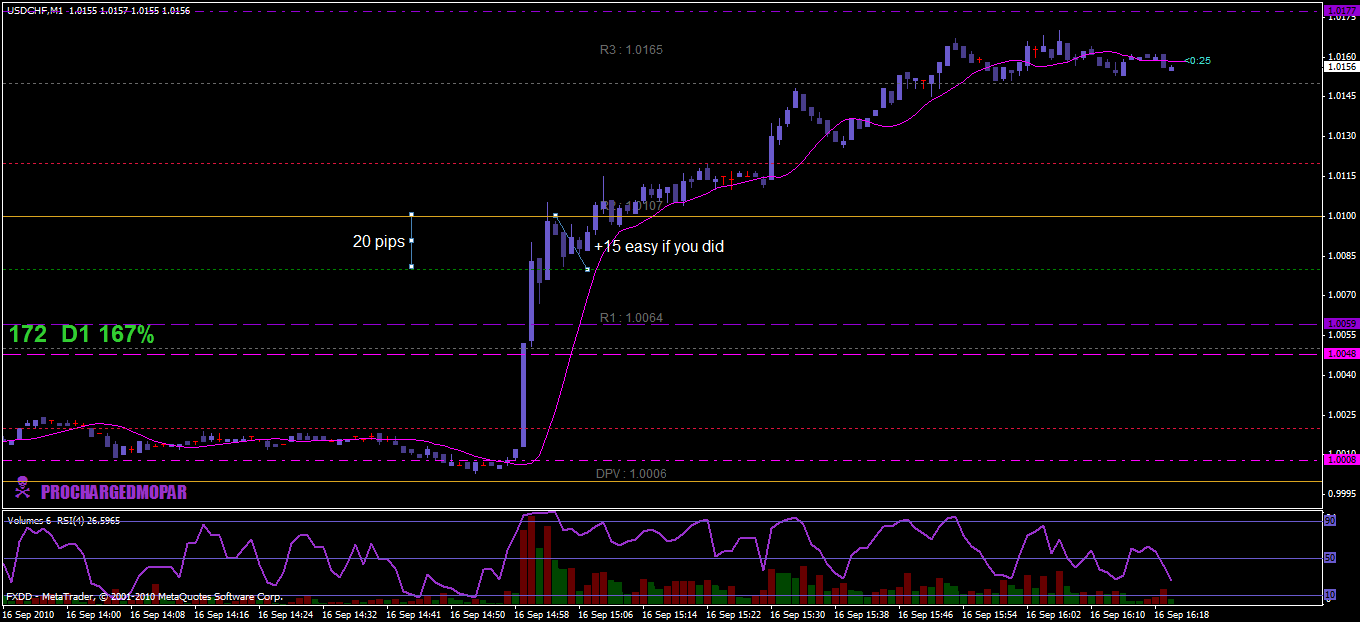The image size is (1360, 622).
Task: Click the 1.0040 price scale label
Action: (x=1341, y=375)
